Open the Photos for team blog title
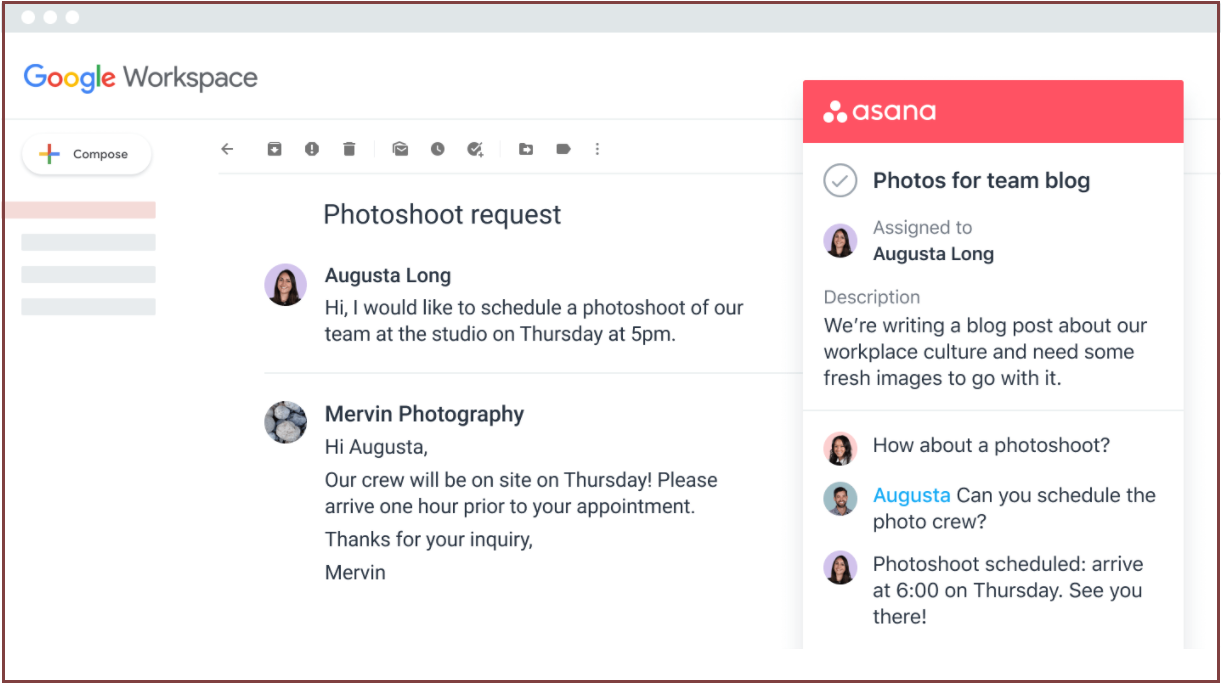 point(981,181)
